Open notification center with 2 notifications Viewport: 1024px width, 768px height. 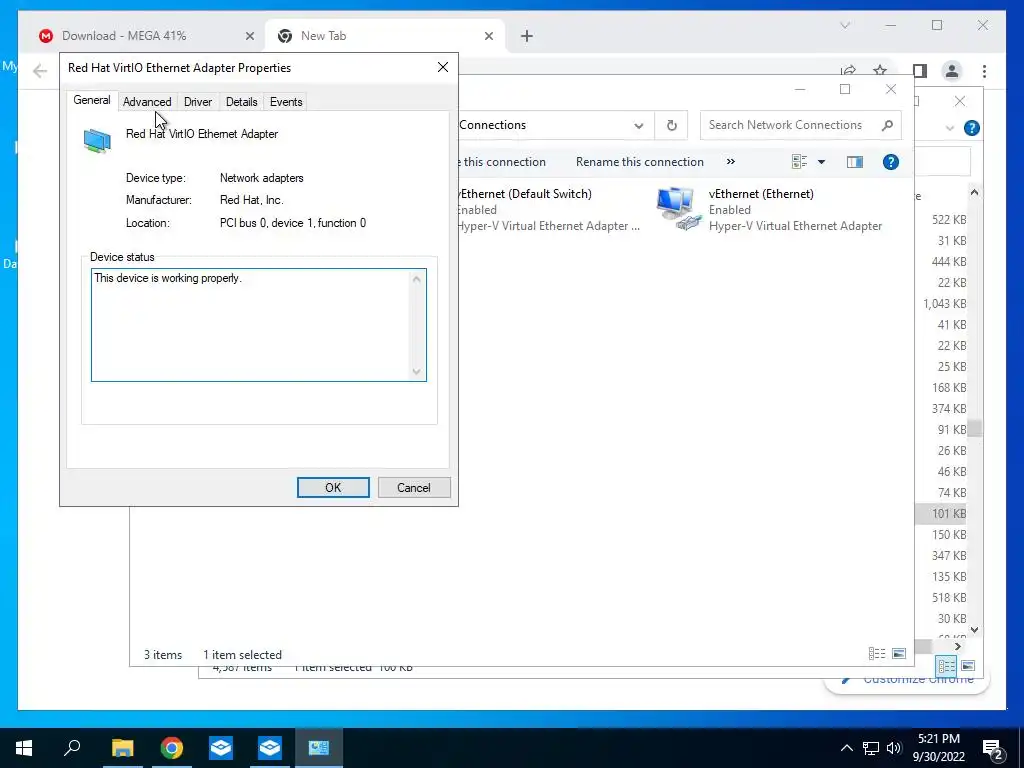[993, 749]
